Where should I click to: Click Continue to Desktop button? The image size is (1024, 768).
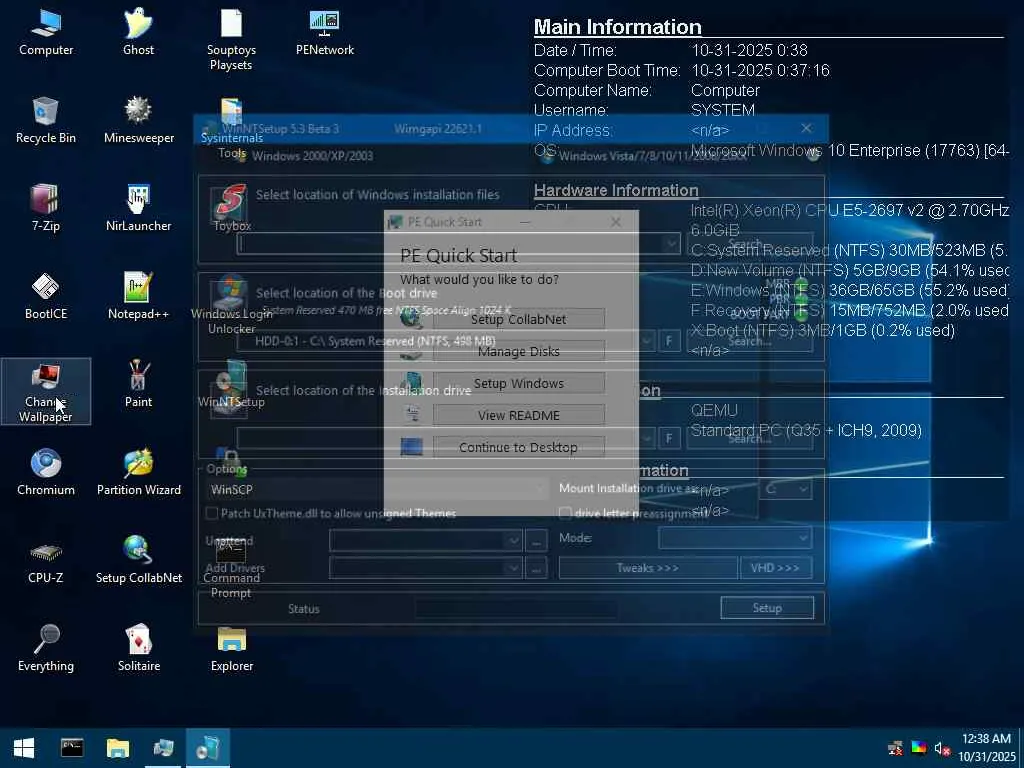pos(519,447)
